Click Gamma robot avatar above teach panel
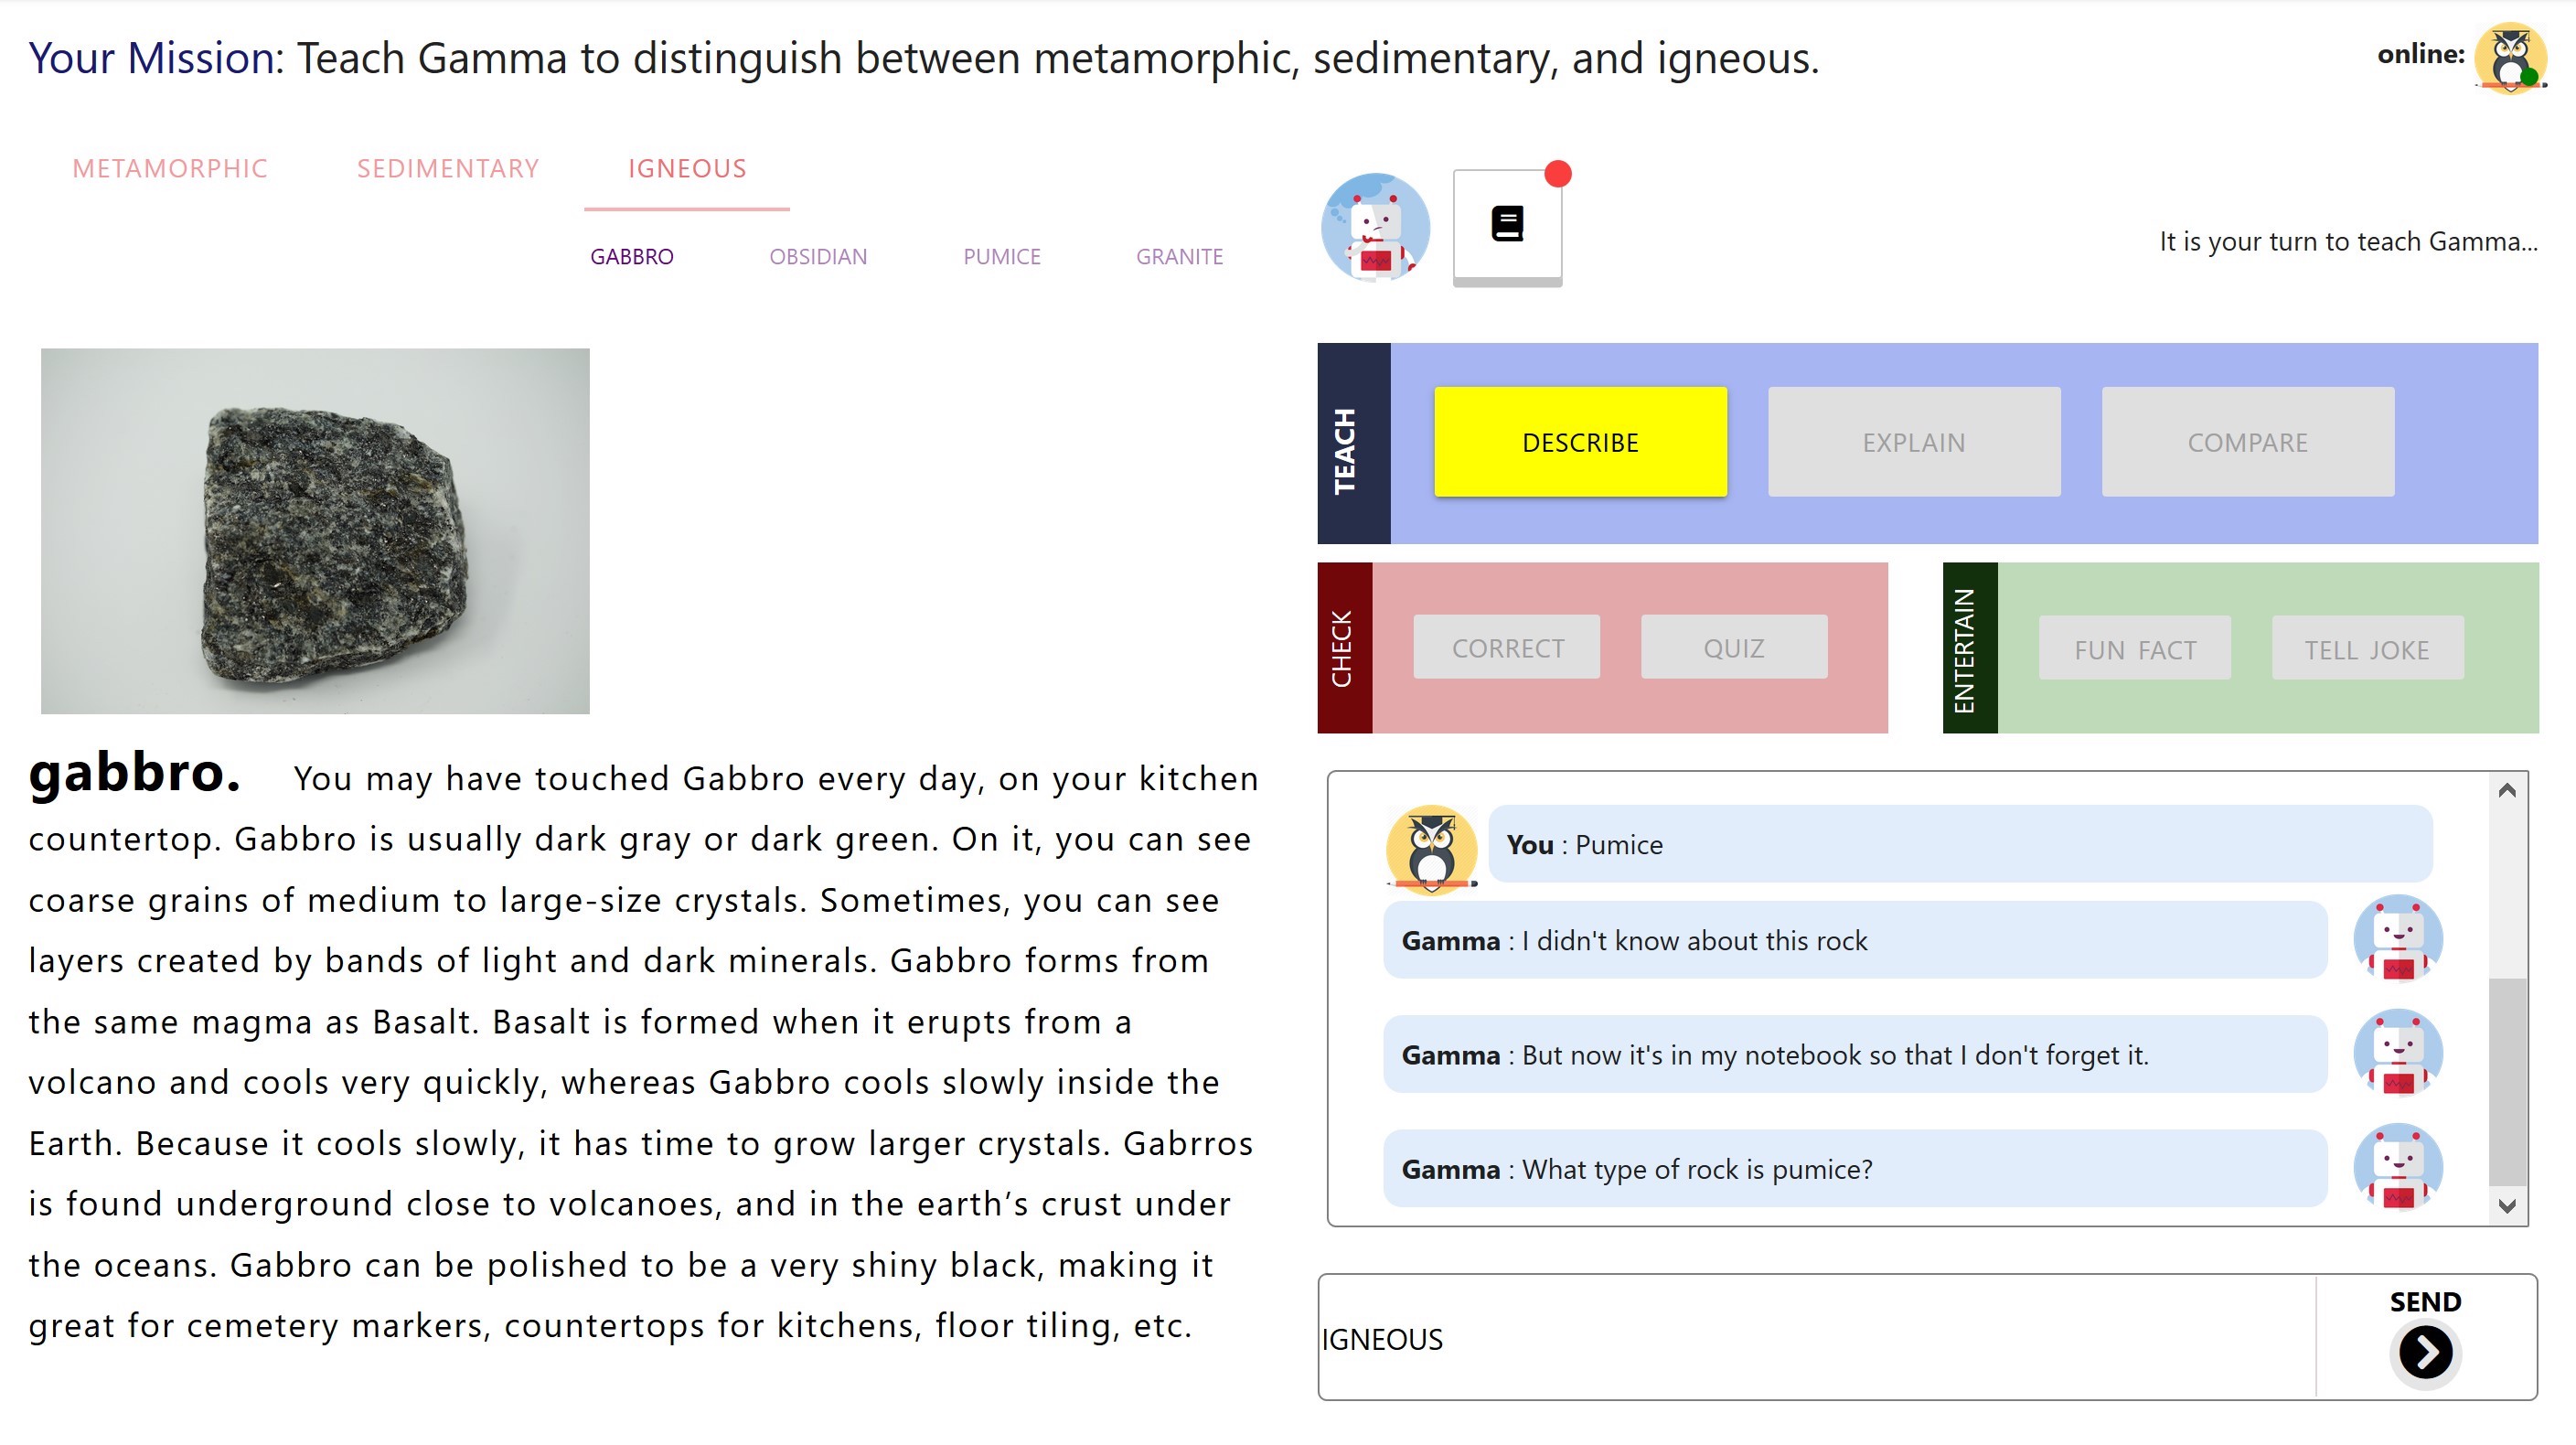This screenshot has height=1445, width=2576. click(1375, 227)
